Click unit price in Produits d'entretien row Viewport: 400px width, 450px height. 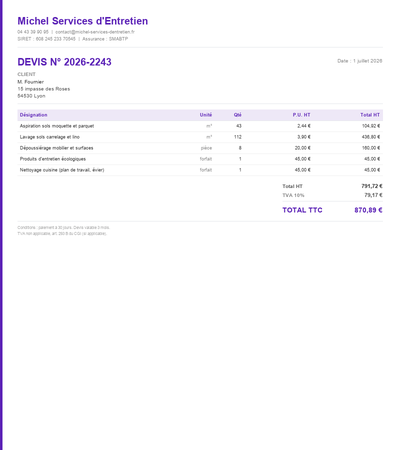[x=303, y=159]
